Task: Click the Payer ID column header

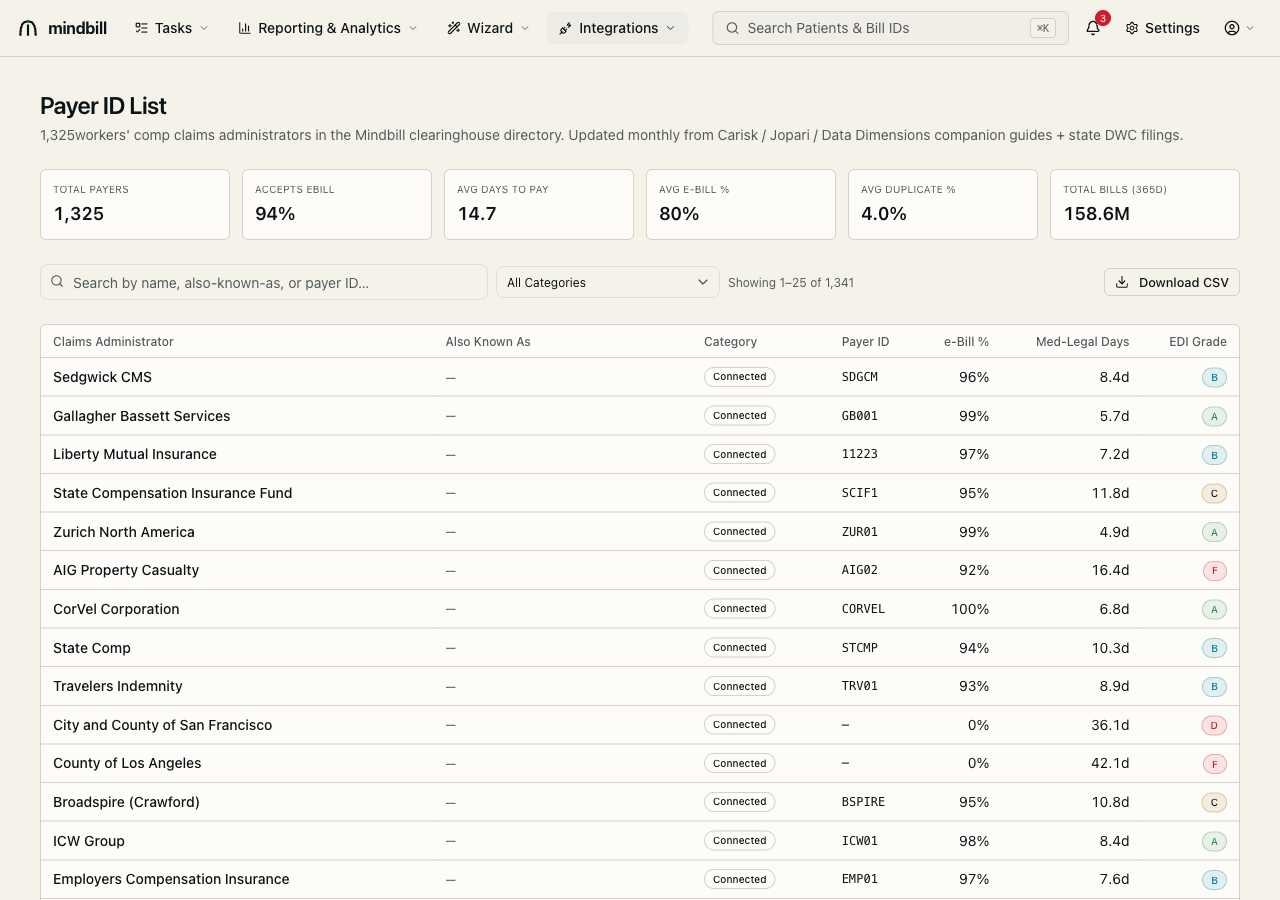Action: click(865, 341)
